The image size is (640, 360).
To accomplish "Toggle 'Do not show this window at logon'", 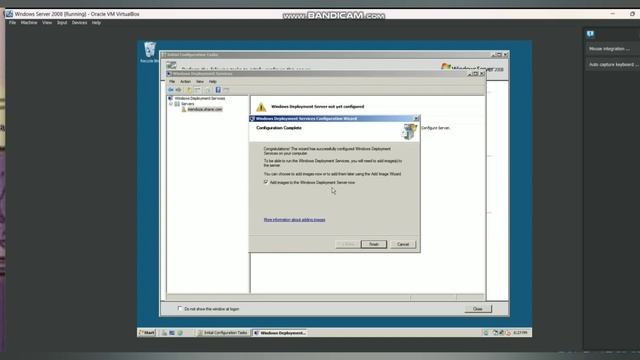I will [x=180, y=309].
